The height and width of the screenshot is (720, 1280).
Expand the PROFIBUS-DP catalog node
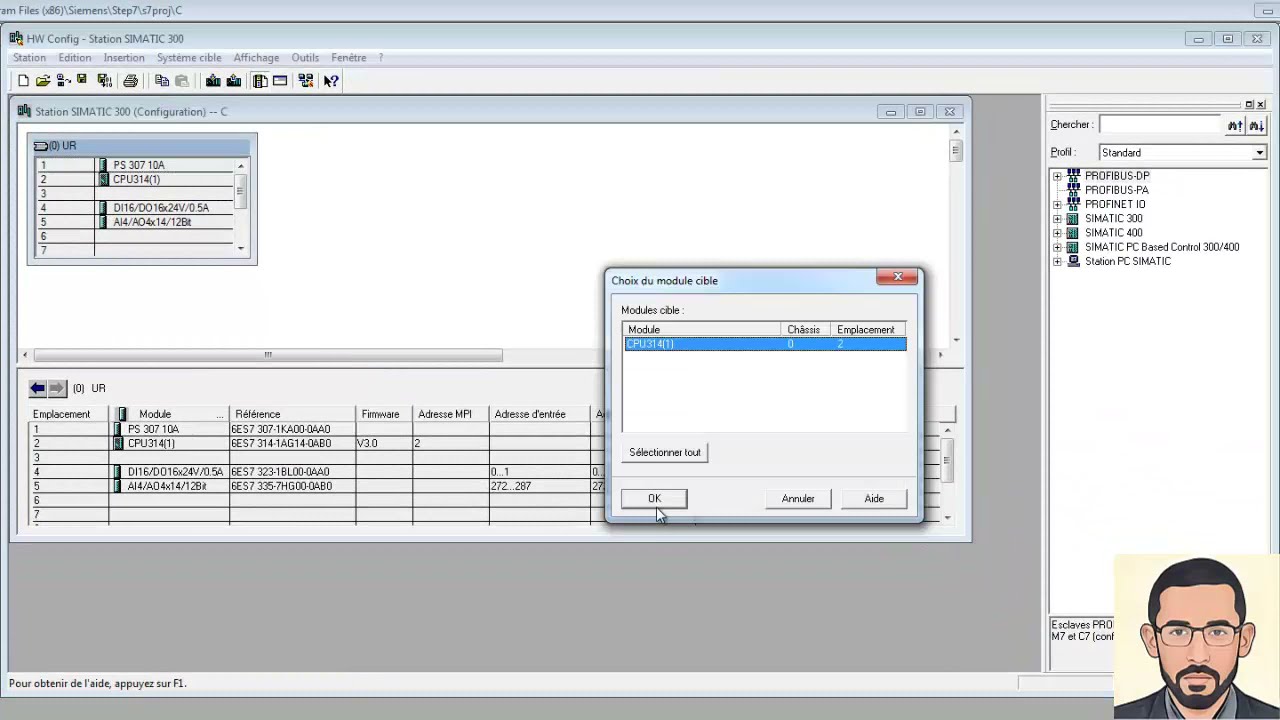(1057, 176)
